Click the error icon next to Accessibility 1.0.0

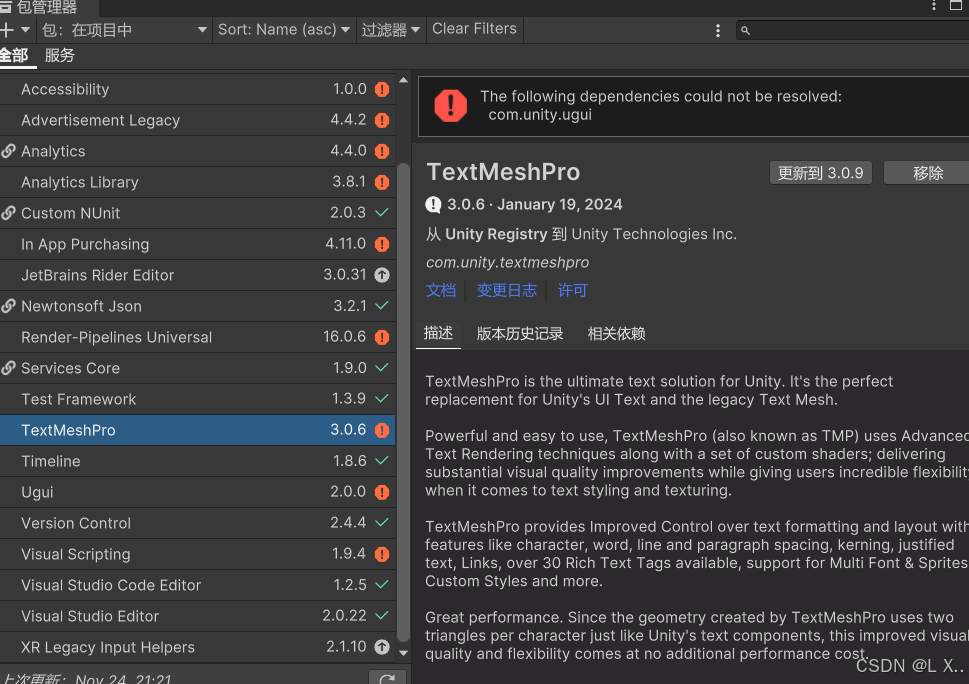(382, 89)
